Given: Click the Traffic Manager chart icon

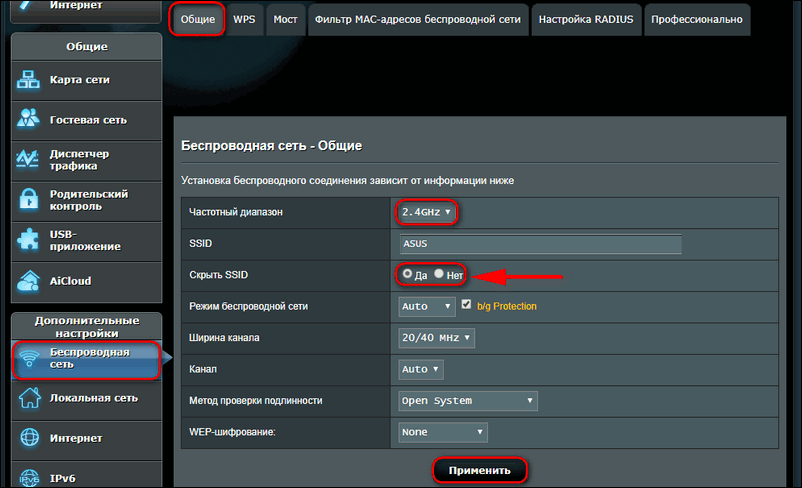Looking at the screenshot, I should coord(28,160).
